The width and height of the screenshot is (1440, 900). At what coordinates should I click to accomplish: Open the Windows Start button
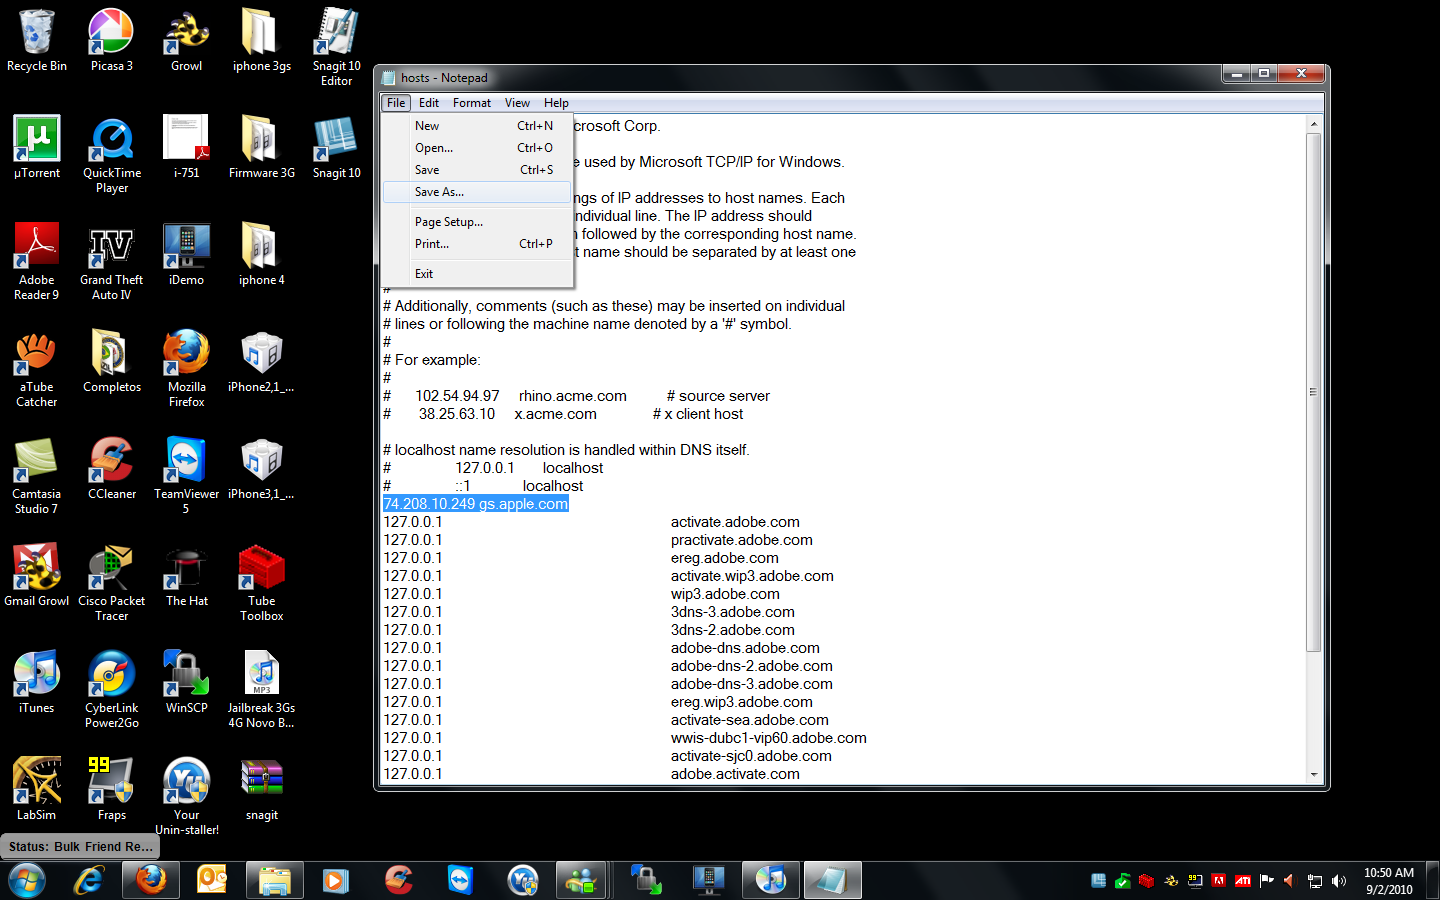point(27,881)
